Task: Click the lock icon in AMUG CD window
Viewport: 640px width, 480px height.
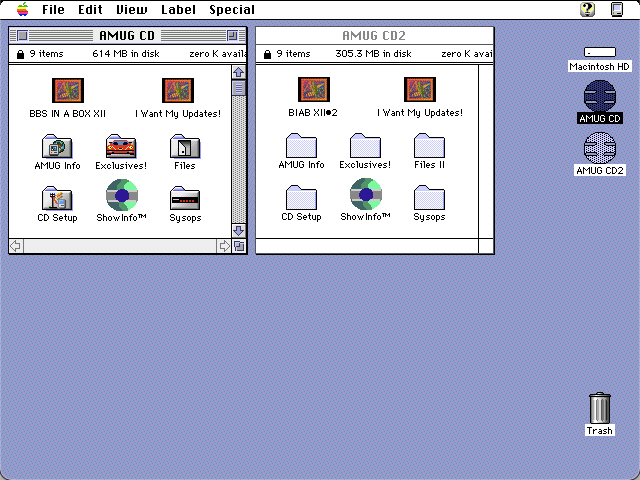Action: (20, 54)
